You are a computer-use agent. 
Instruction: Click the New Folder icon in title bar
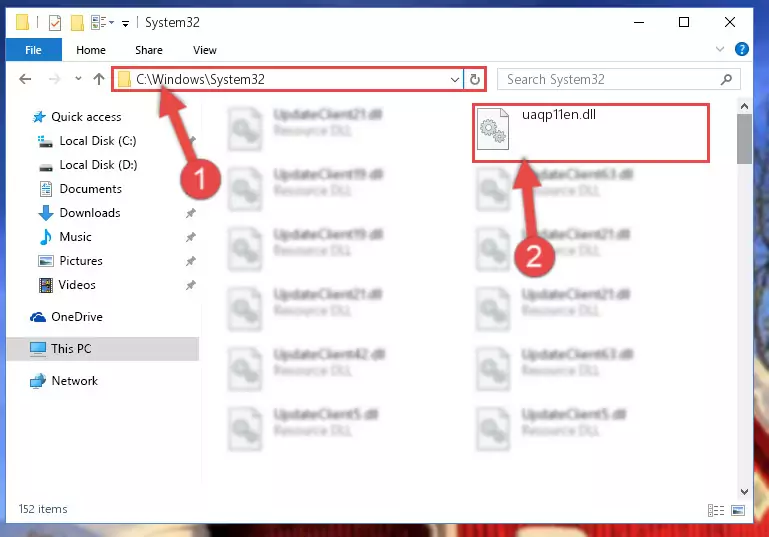(x=77, y=23)
